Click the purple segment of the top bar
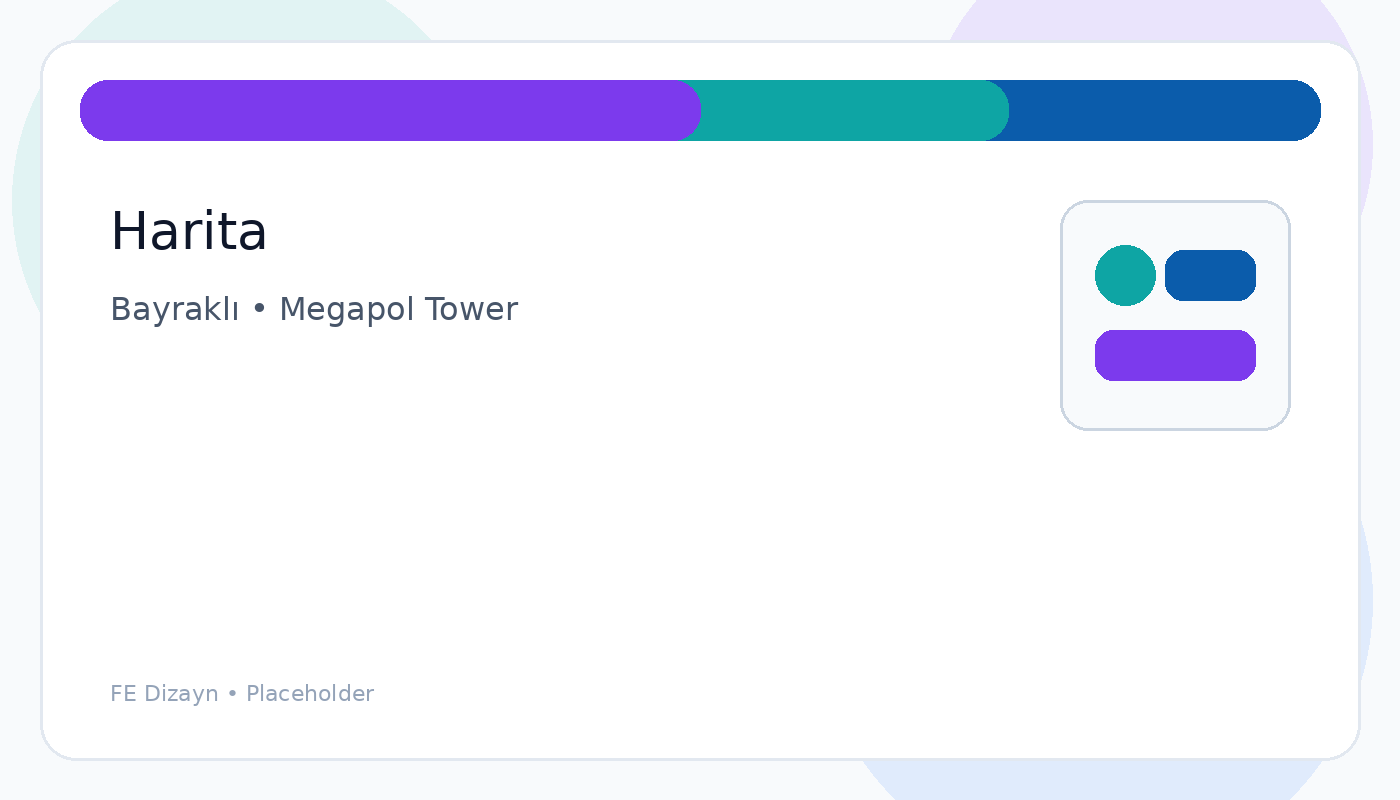 click(390, 110)
